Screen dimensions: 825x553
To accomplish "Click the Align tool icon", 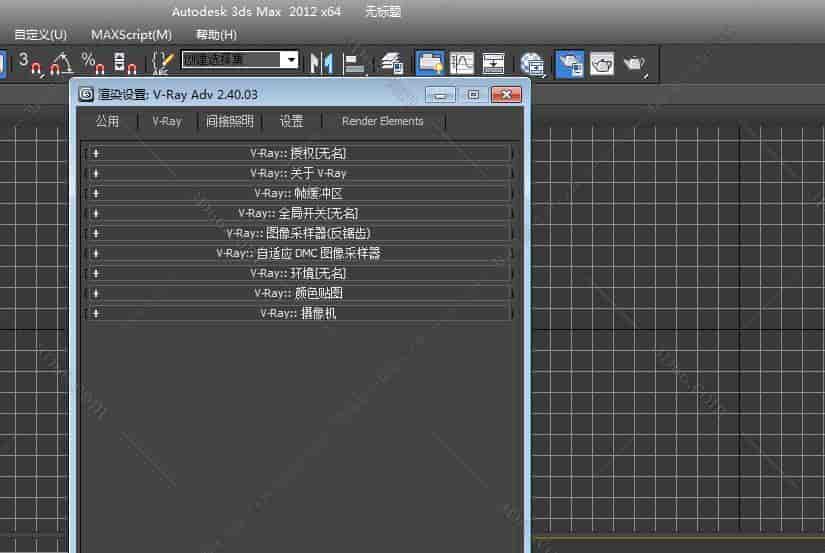I will point(354,63).
